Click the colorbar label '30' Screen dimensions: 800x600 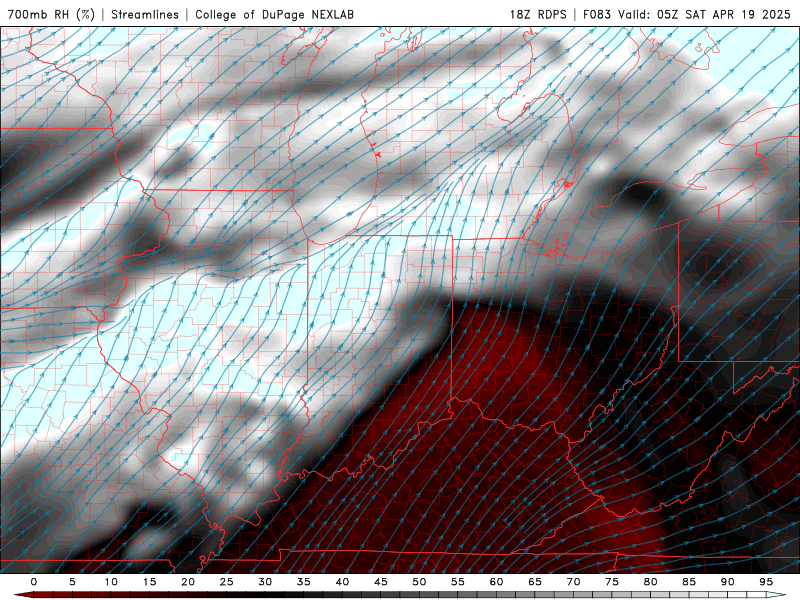pyautogui.click(x=265, y=582)
